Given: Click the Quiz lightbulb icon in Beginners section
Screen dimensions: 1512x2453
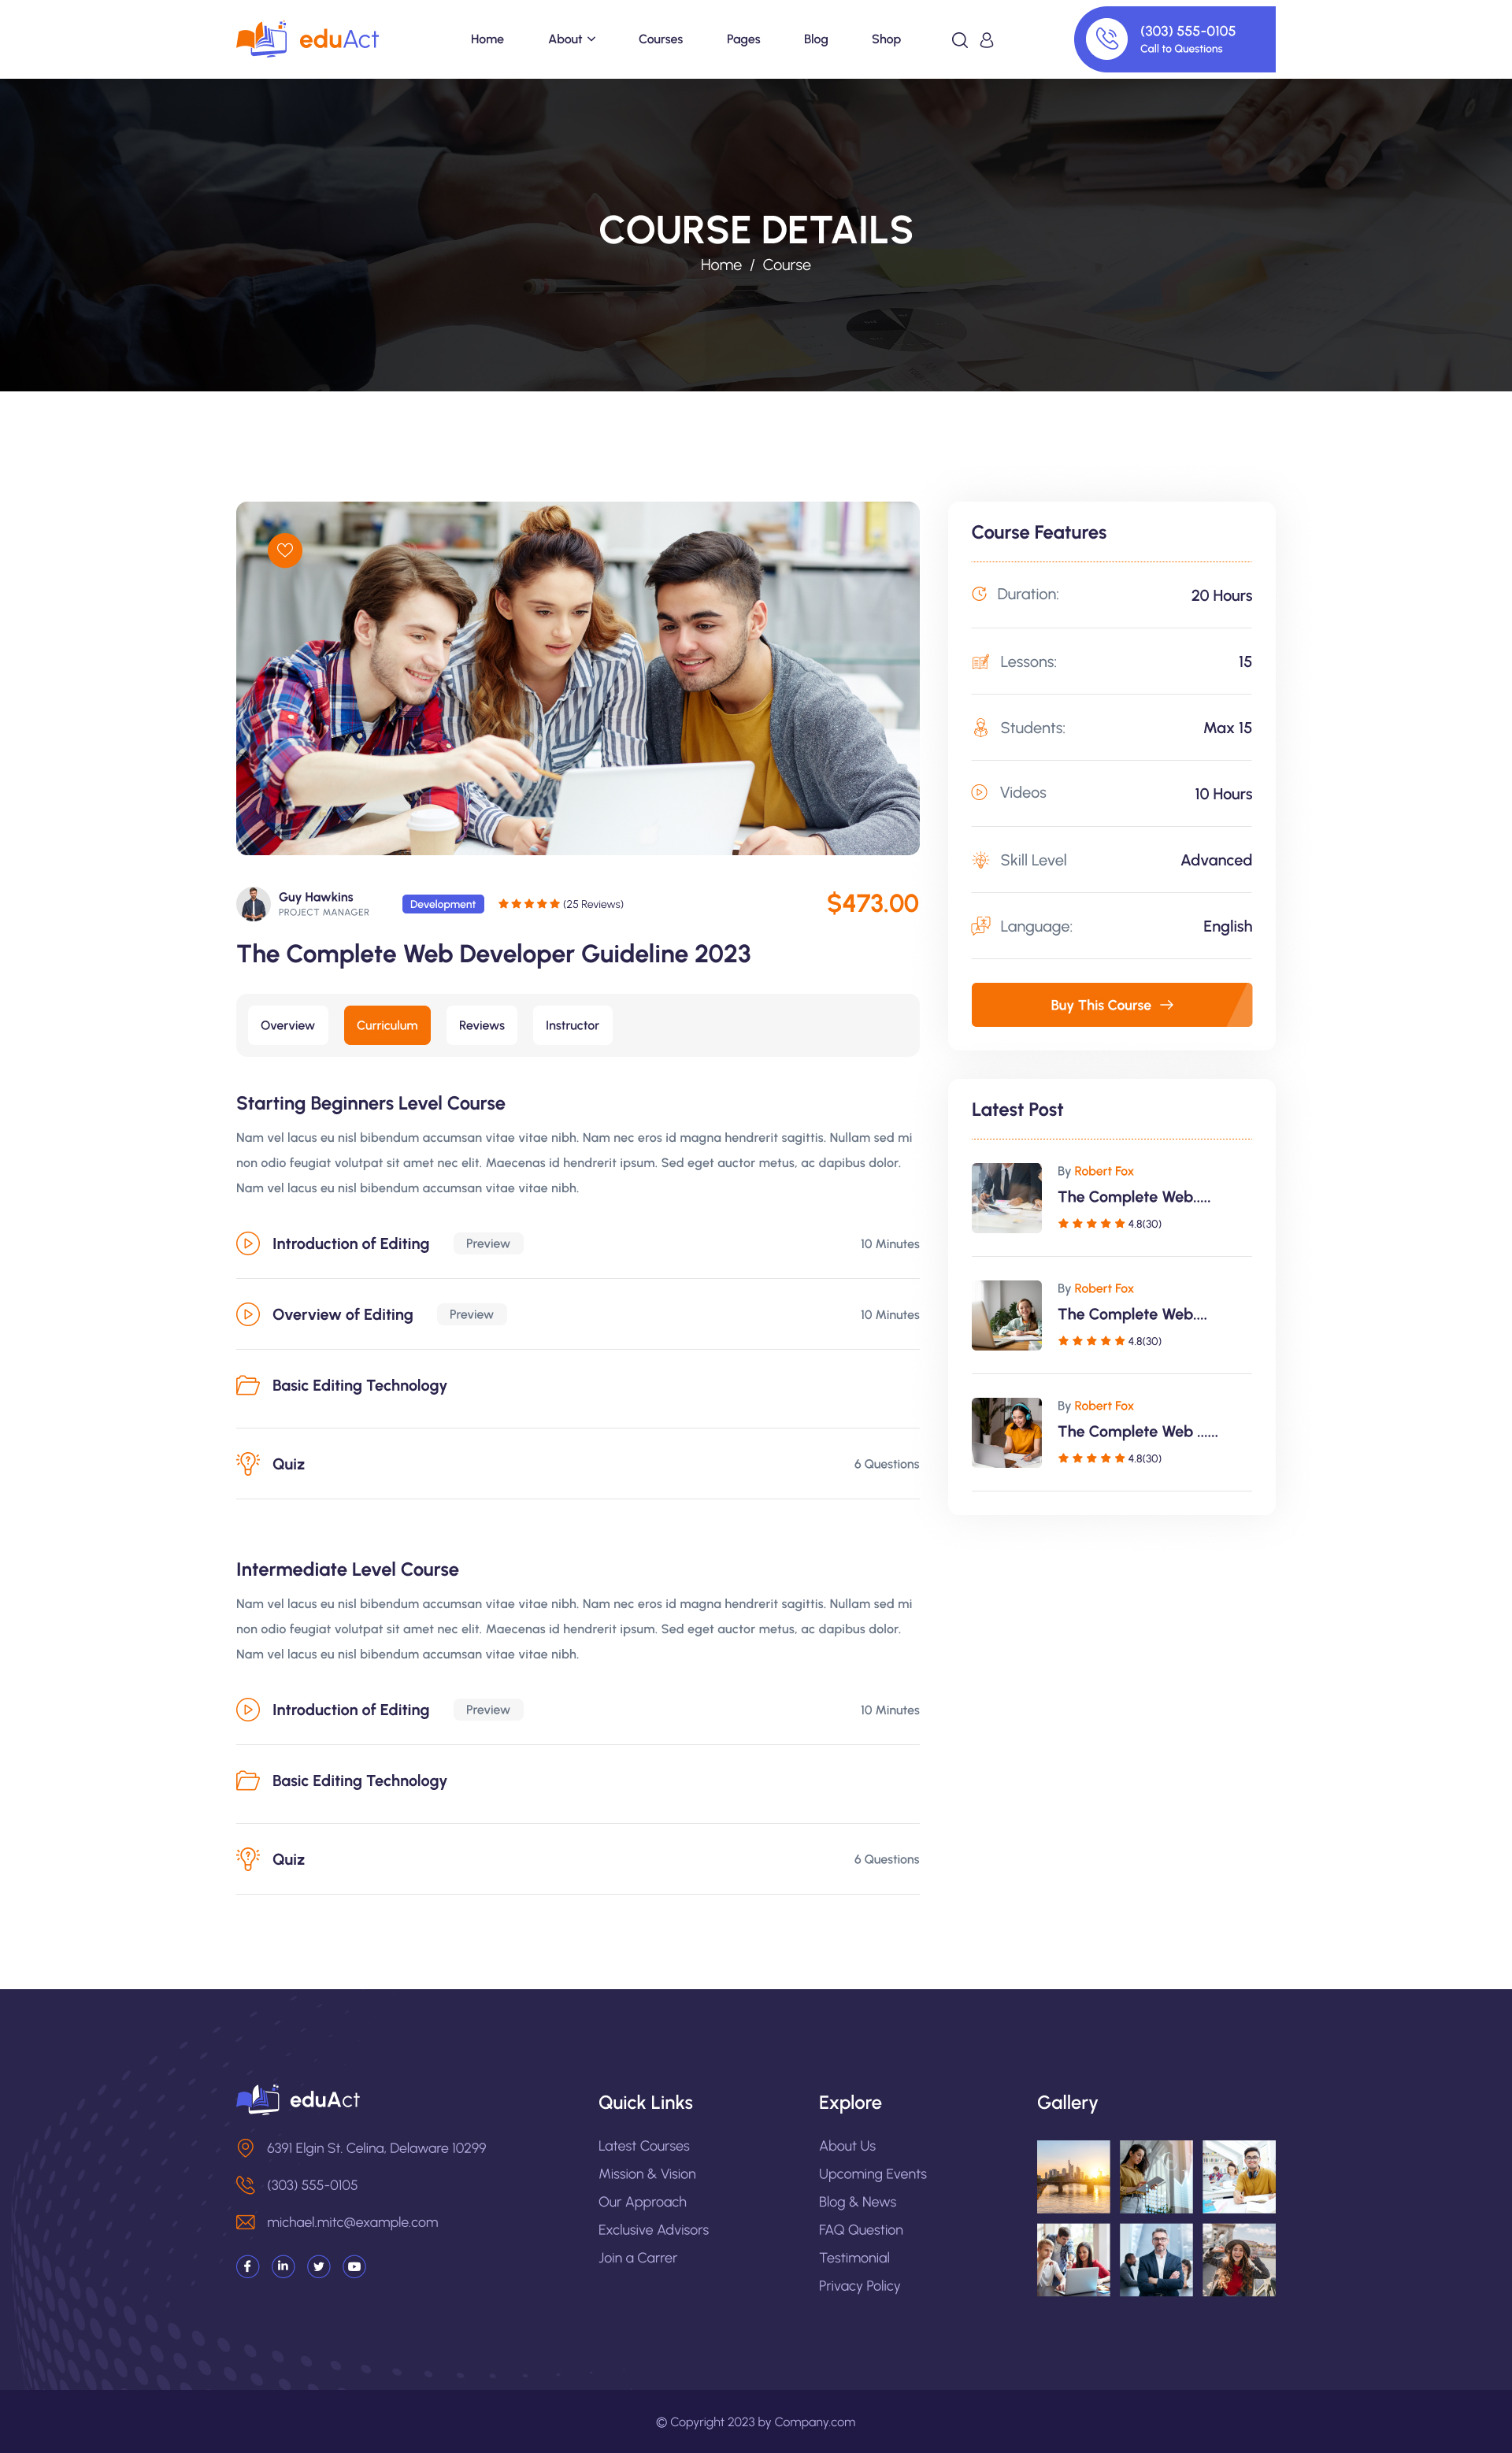Looking at the screenshot, I should pyautogui.click(x=245, y=1463).
